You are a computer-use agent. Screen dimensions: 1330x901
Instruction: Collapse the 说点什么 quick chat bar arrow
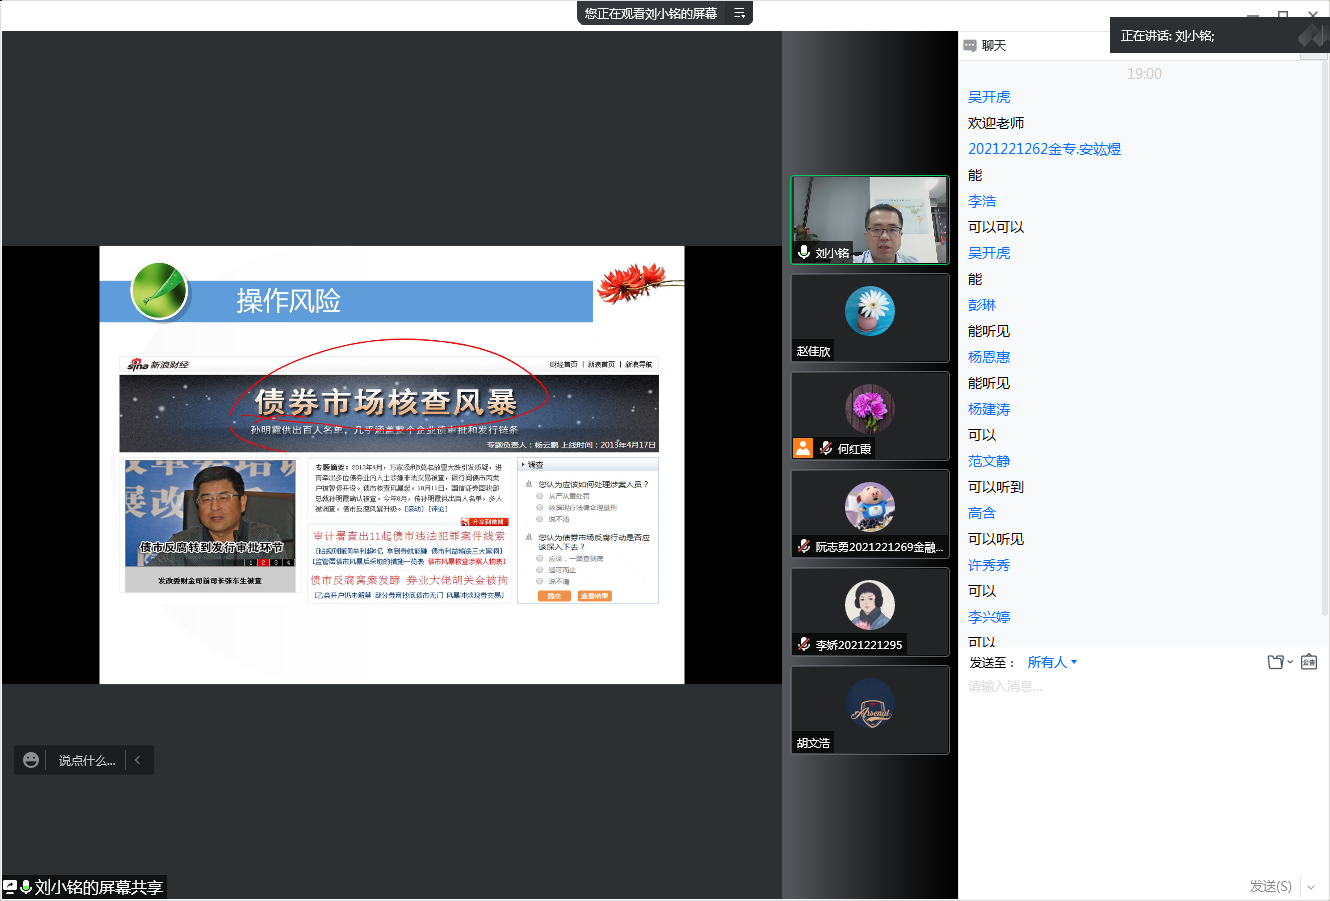point(138,760)
